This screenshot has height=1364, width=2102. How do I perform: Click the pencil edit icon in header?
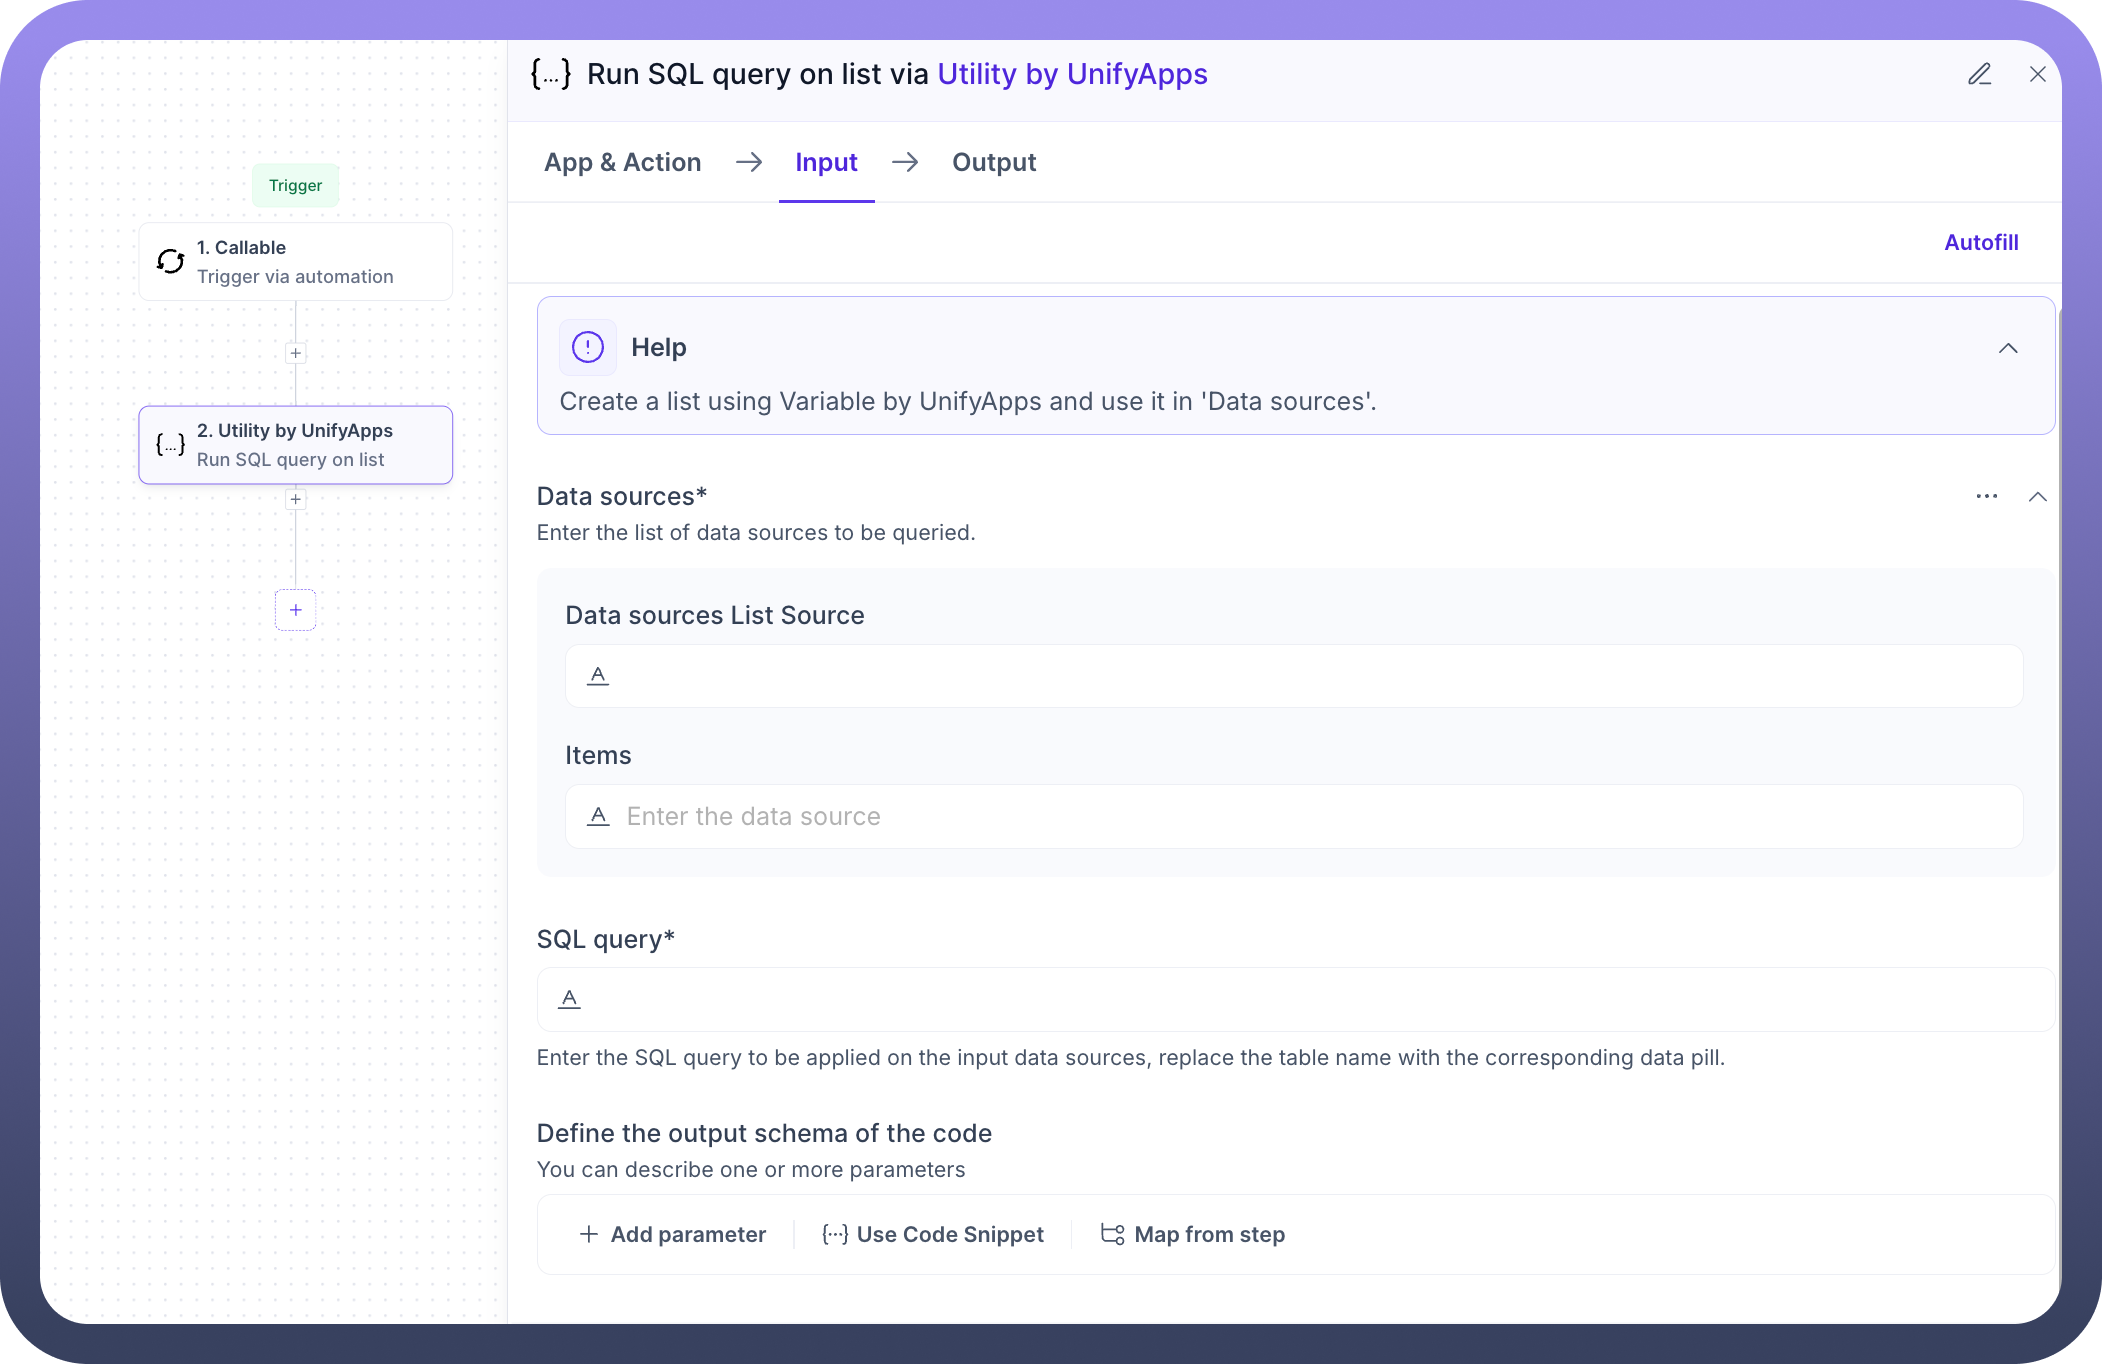click(x=1980, y=74)
